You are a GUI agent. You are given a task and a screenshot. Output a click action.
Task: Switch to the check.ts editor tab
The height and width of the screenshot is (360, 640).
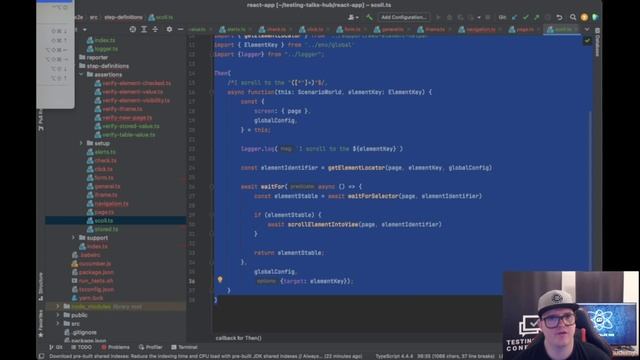click(x=274, y=29)
